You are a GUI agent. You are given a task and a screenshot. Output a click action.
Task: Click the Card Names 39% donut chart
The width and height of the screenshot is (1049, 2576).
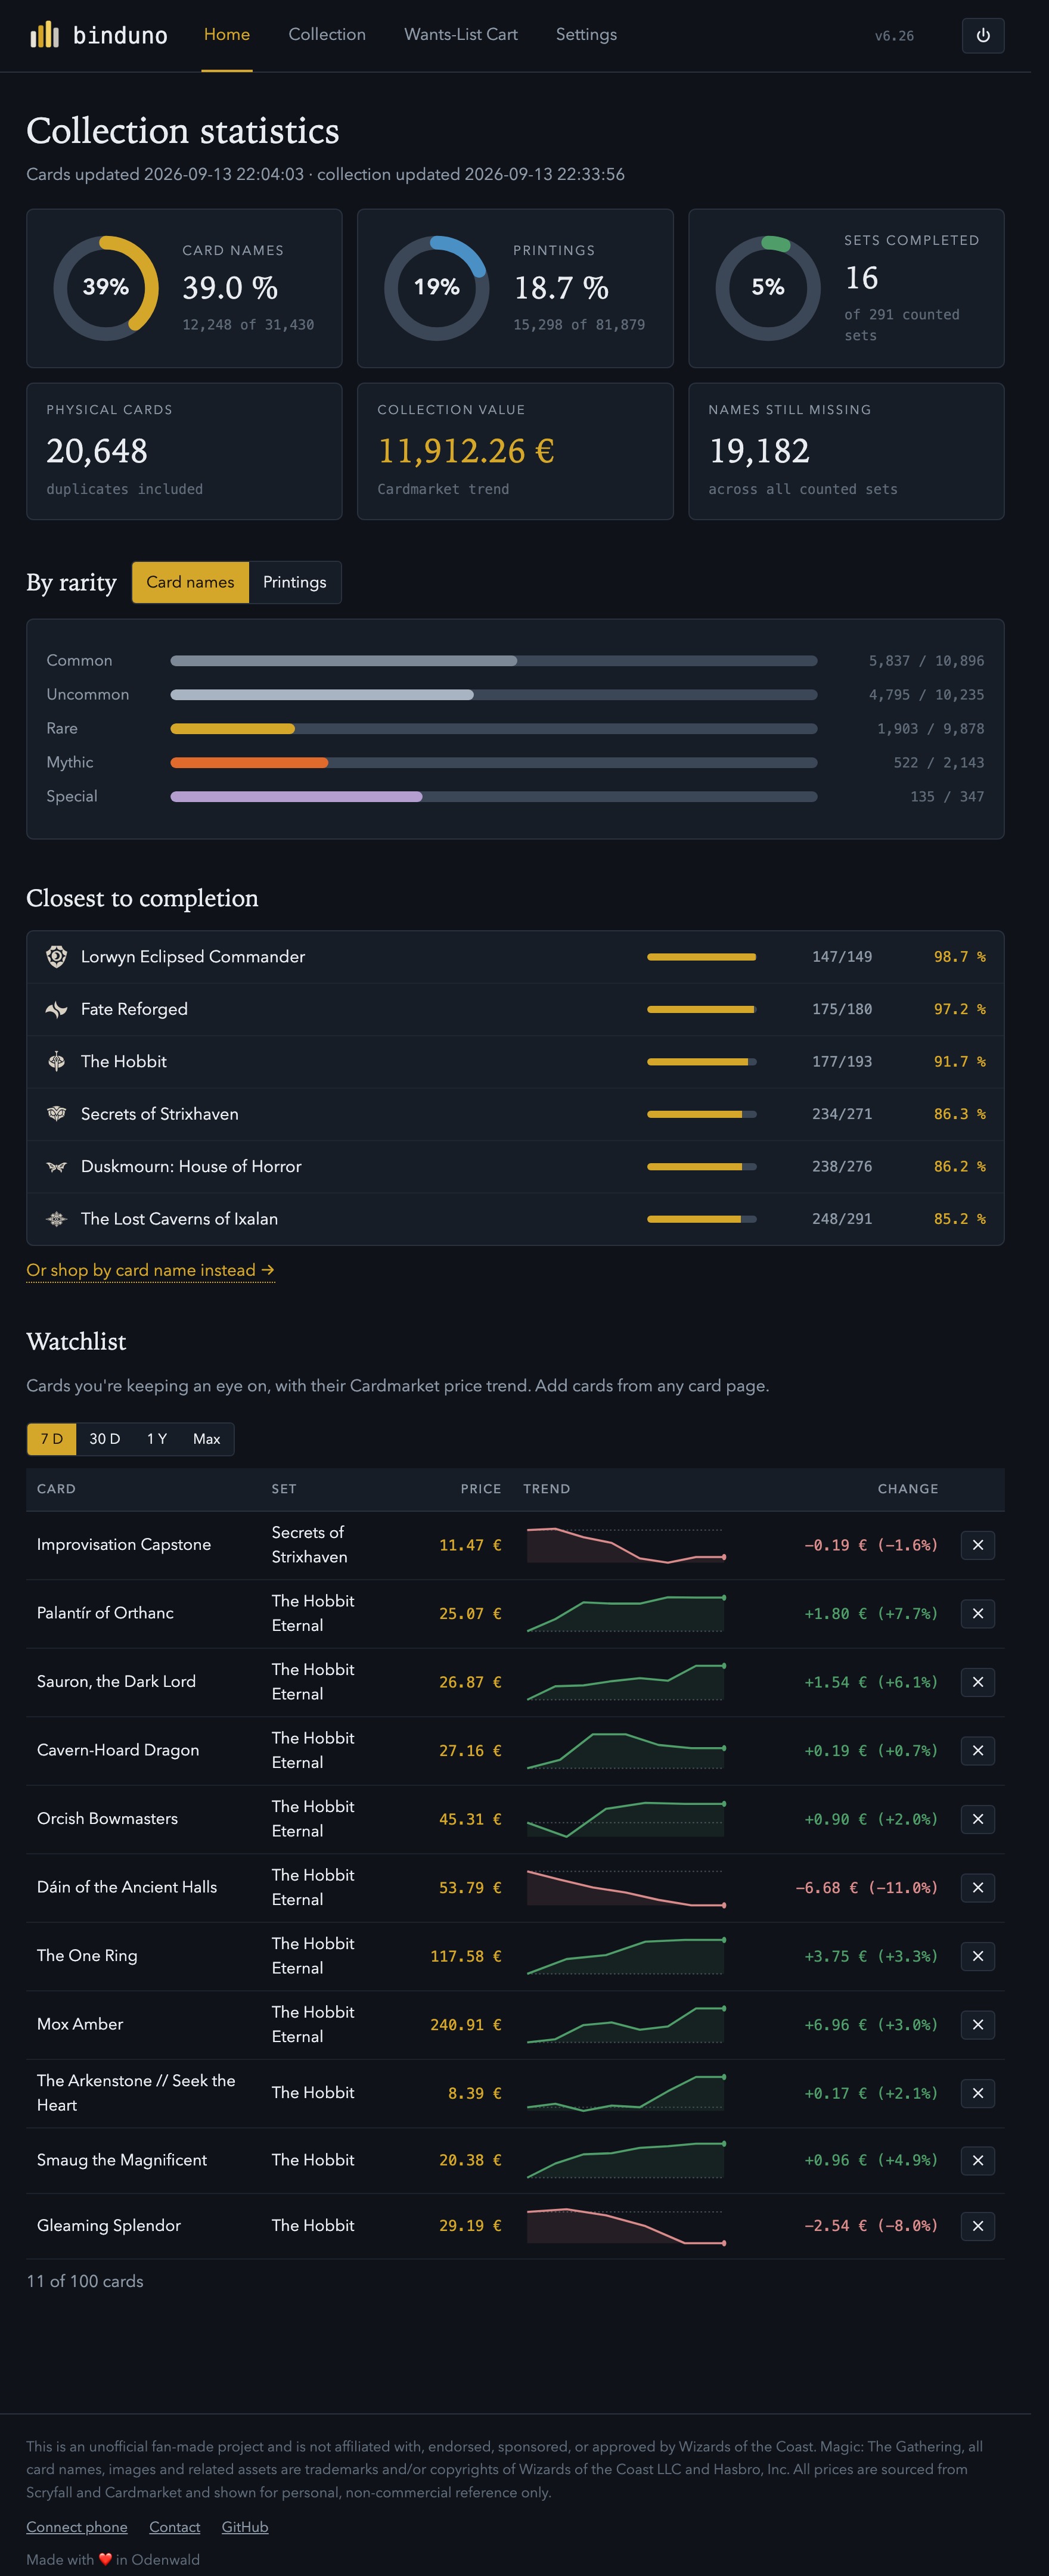point(106,288)
